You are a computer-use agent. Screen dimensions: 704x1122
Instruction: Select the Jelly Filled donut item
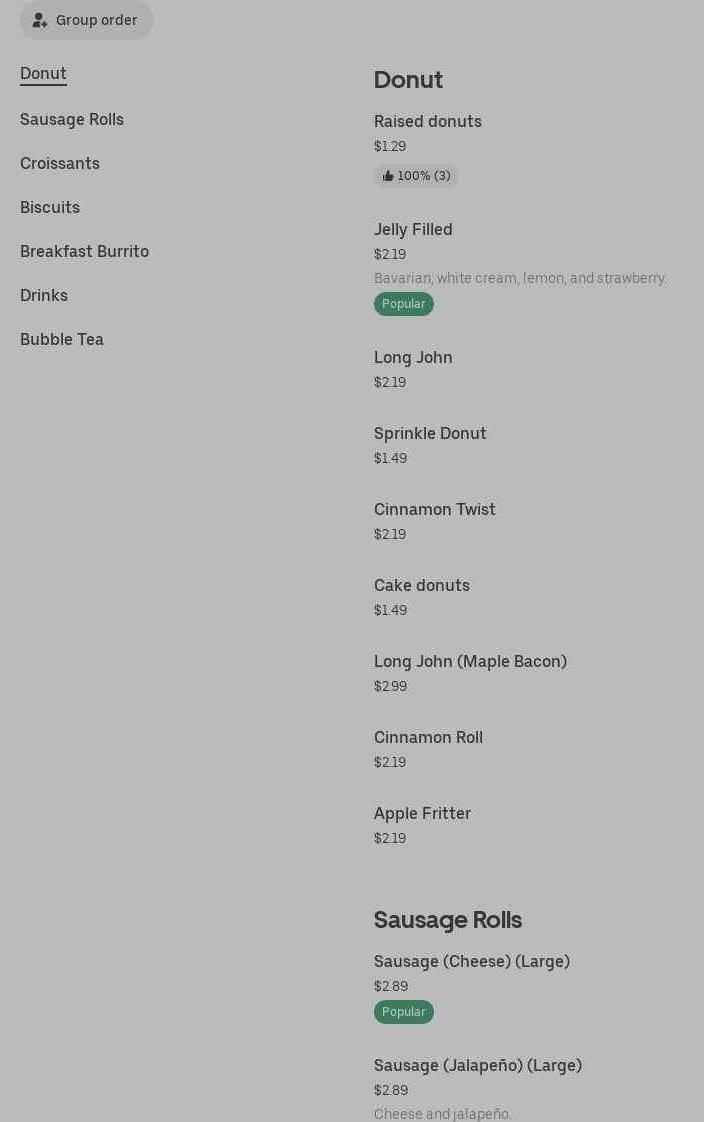pyautogui.click(x=413, y=230)
